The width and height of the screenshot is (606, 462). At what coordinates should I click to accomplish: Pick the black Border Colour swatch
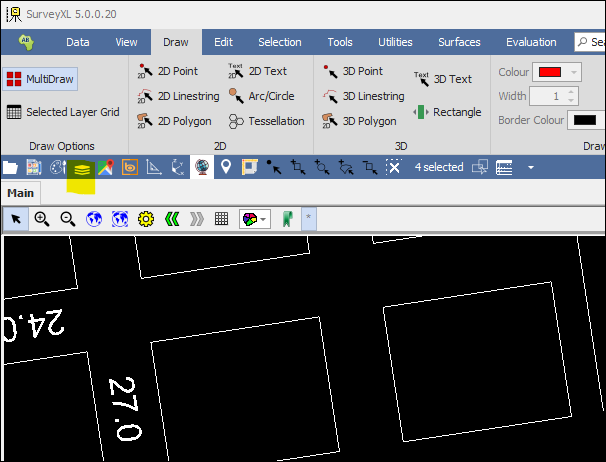coord(583,121)
